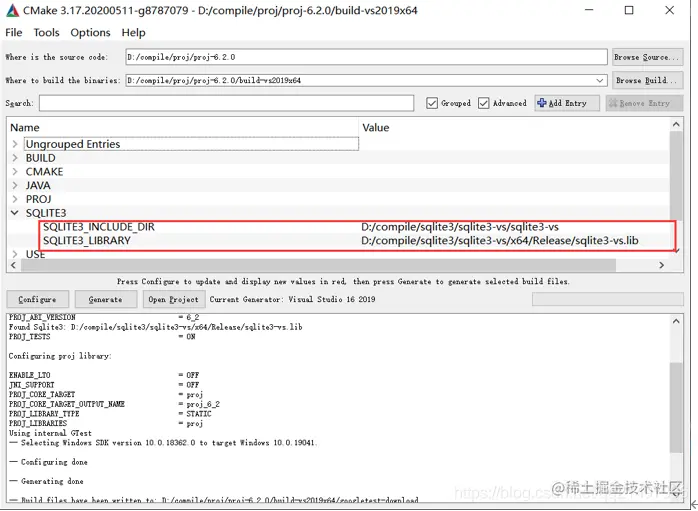
Task: Click the SQLITE3_LIBRARY value sqlite3-vs.lib path
Action: point(500,241)
